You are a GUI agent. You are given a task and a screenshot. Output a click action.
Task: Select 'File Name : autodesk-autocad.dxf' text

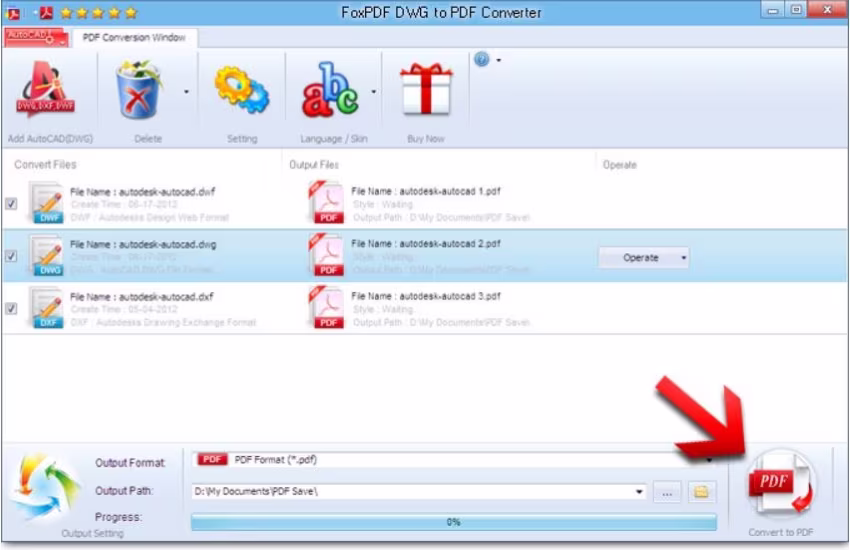click(142, 297)
